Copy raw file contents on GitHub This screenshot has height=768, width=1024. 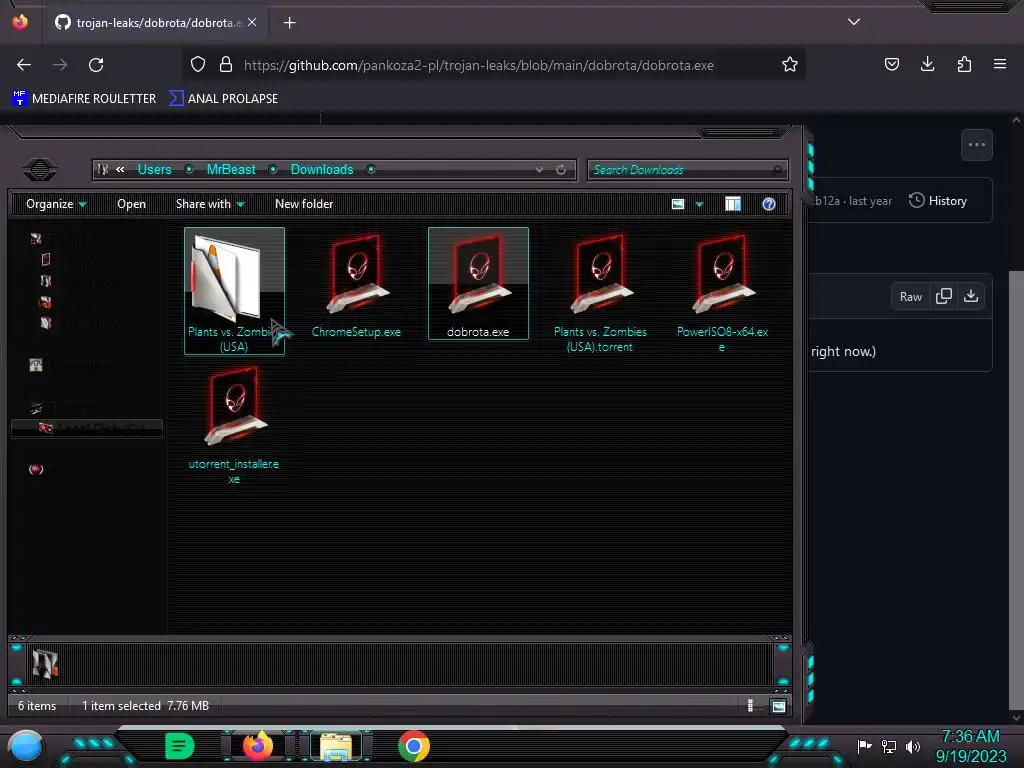[944, 296]
